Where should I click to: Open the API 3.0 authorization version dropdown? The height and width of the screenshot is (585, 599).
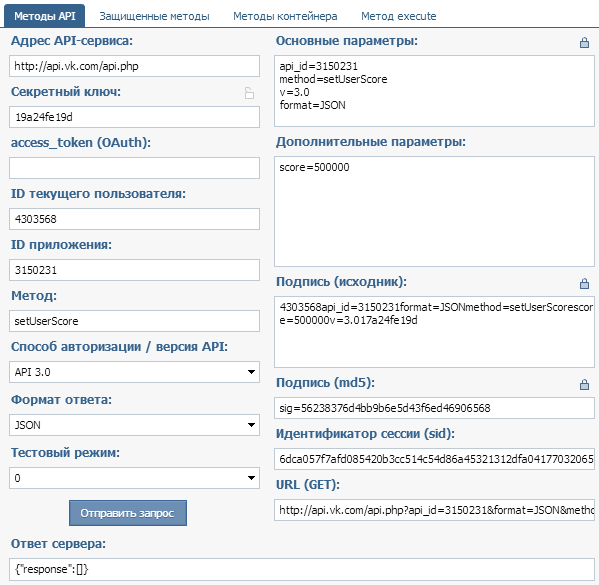(134, 372)
